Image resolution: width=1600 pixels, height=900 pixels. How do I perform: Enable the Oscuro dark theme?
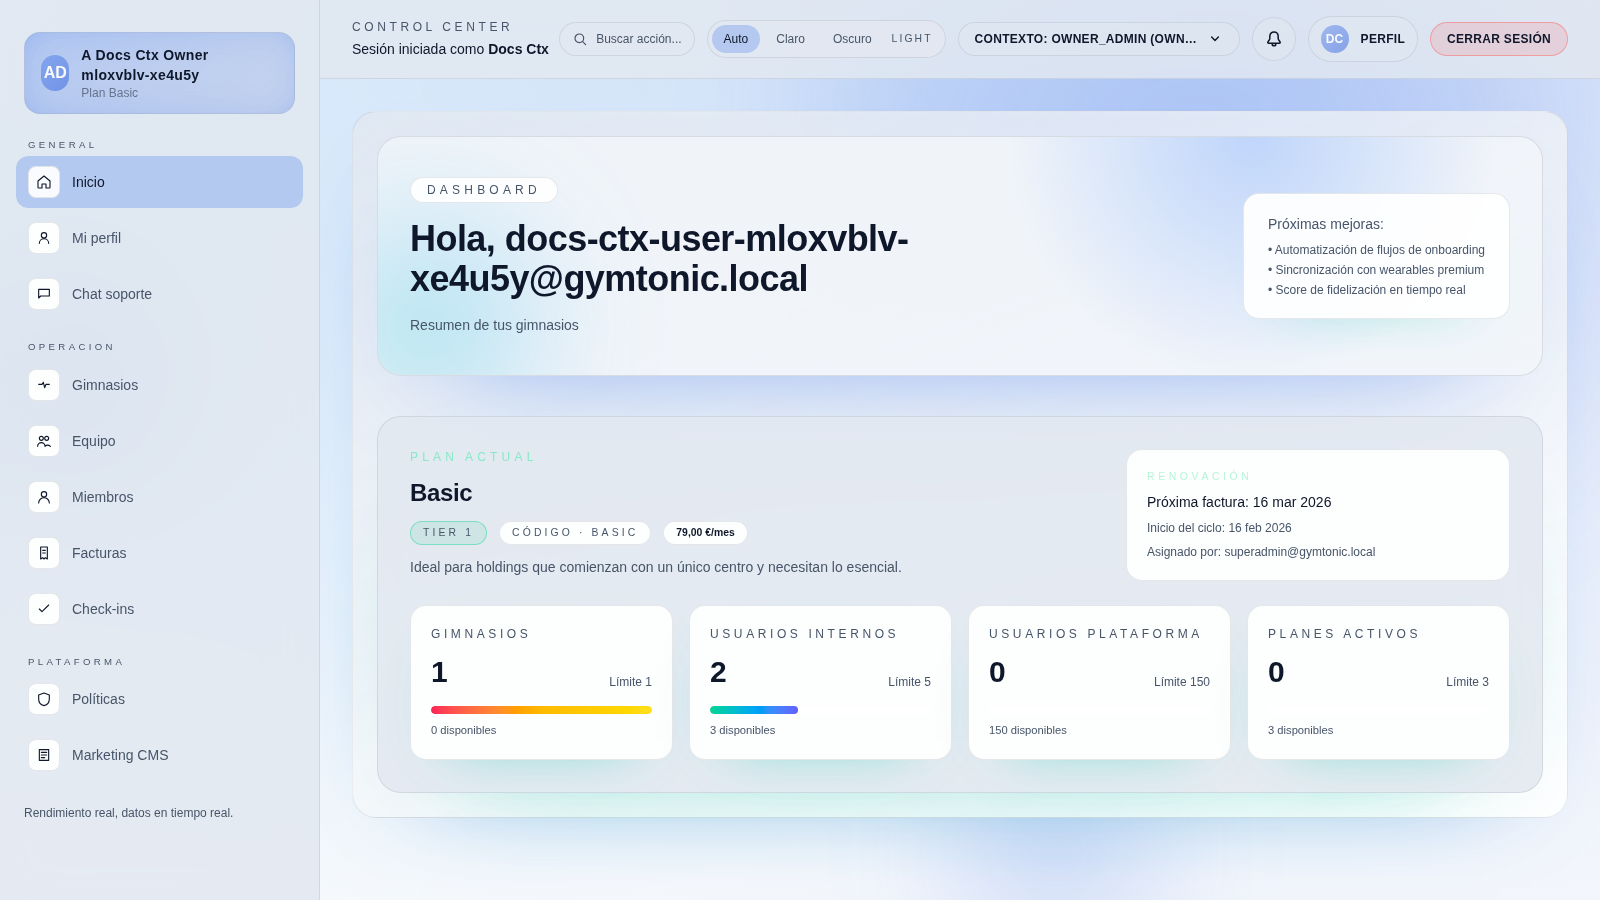[851, 39]
